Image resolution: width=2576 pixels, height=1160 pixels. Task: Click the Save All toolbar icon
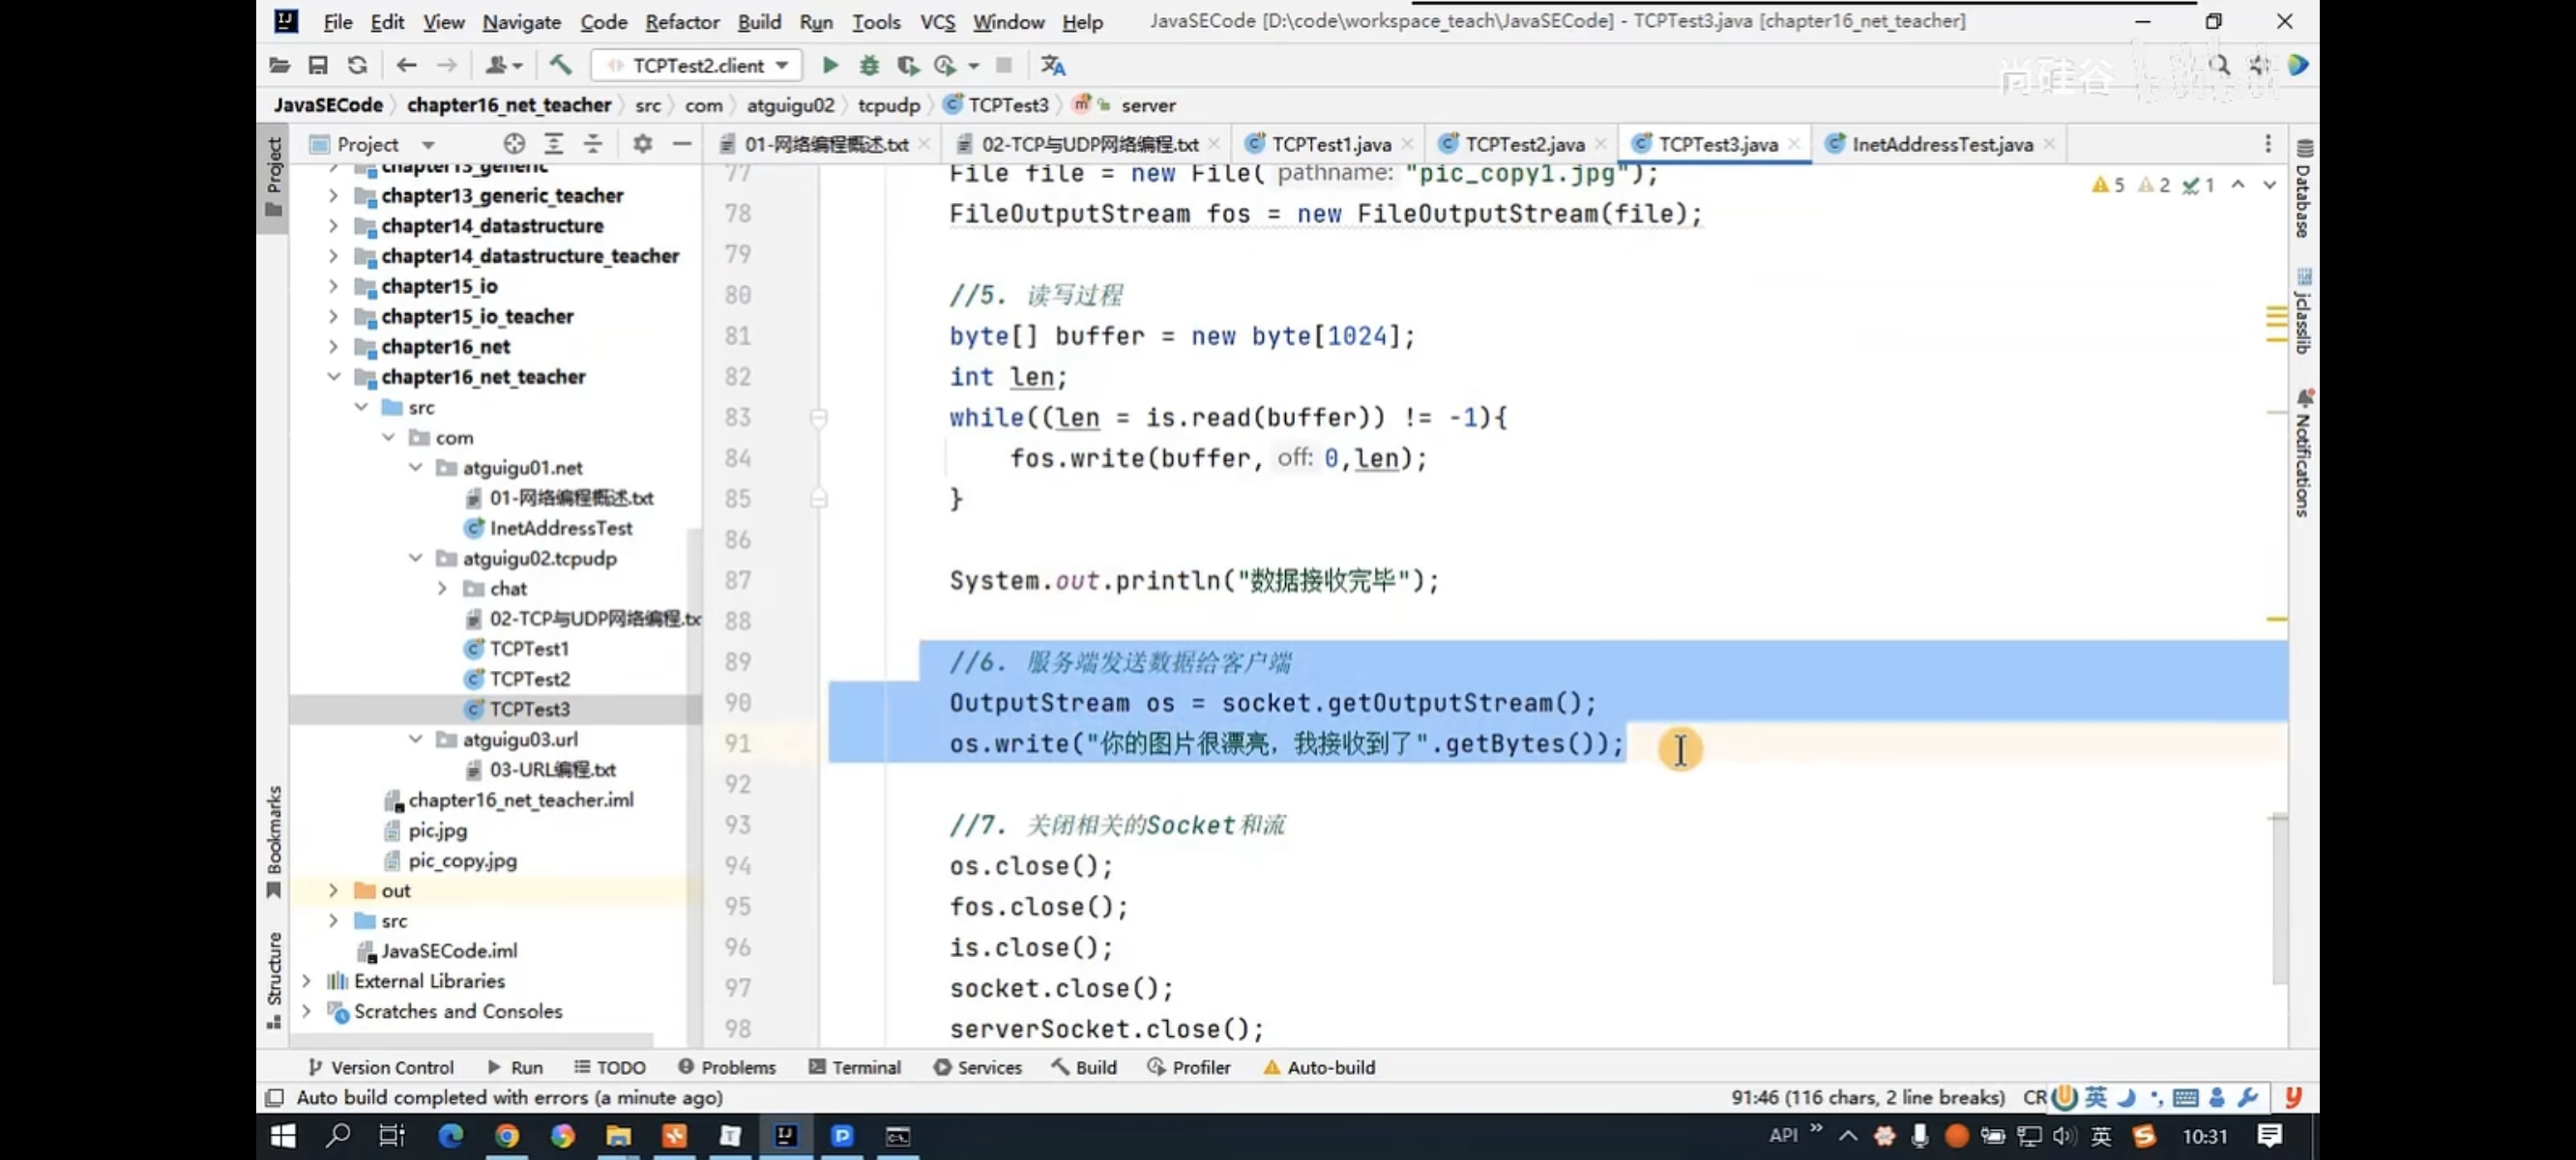coord(318,65)
